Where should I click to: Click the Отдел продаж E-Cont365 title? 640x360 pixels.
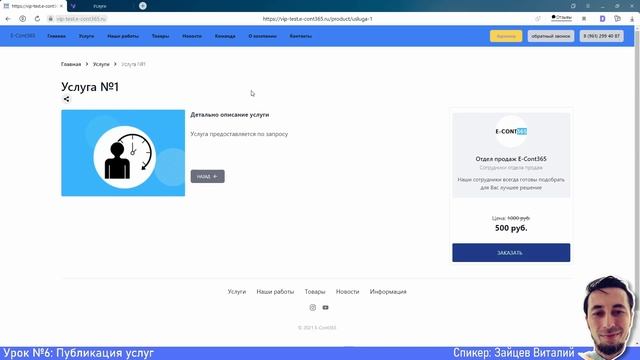click(511, 159)
